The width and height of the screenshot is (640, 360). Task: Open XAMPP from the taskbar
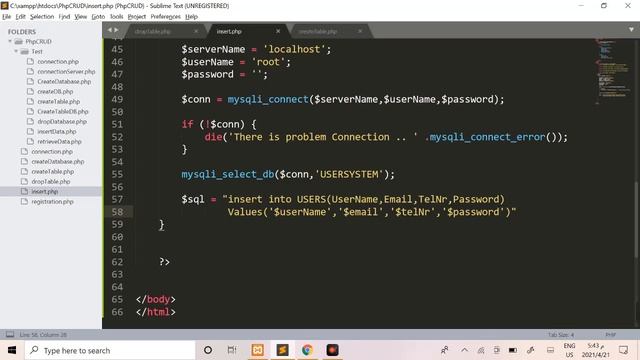pyautogui.click(x=257, y=350)
